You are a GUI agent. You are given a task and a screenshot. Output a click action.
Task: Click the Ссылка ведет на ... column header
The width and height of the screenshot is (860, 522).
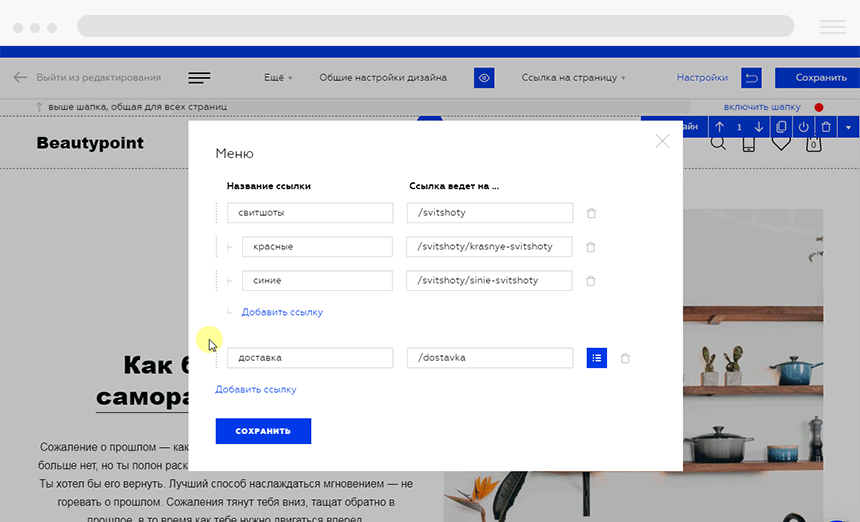[454, 186]
